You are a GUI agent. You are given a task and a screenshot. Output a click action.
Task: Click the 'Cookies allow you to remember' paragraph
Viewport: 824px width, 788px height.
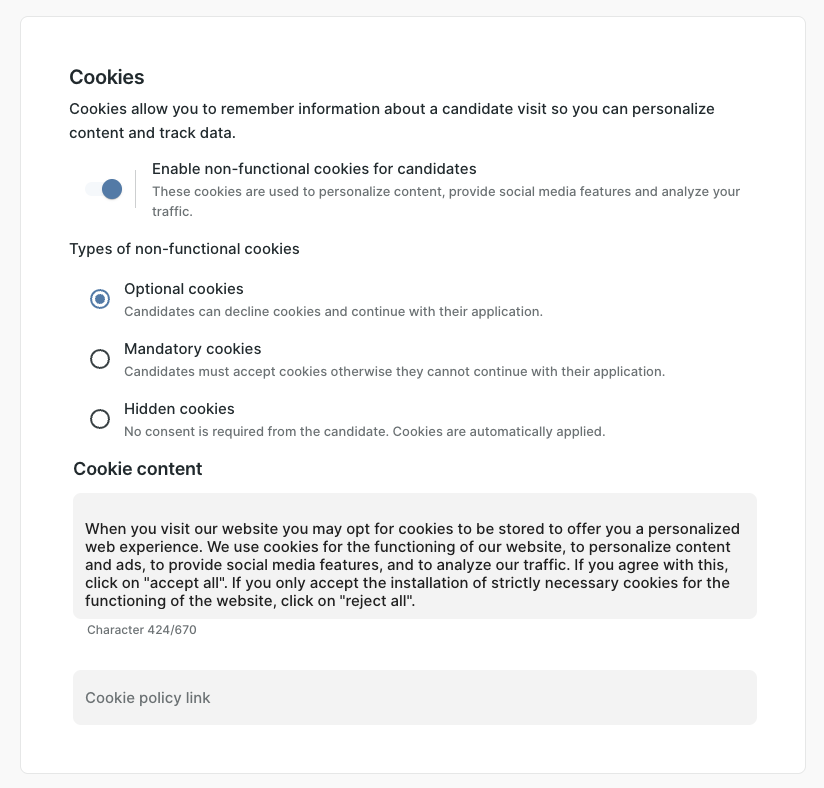[x=391, y=120]
